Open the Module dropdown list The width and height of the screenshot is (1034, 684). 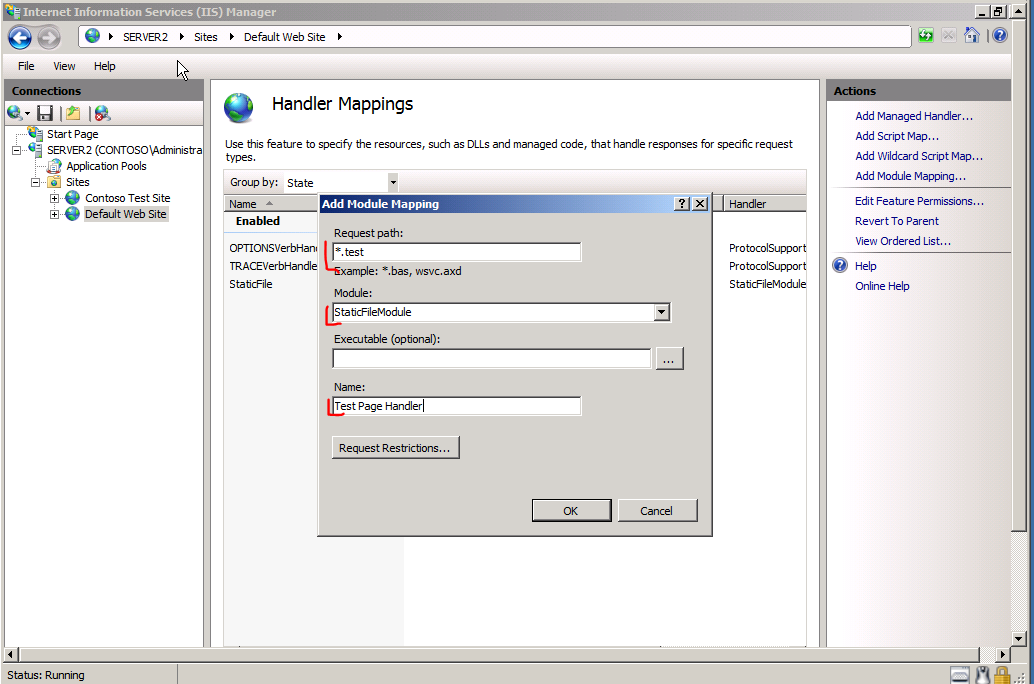tap(661, 312)
